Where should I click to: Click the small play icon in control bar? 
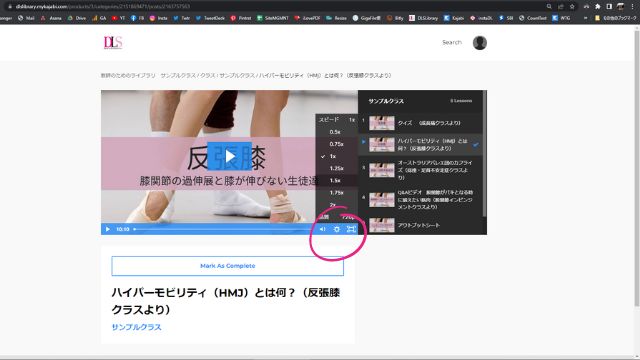coord(108,229)
